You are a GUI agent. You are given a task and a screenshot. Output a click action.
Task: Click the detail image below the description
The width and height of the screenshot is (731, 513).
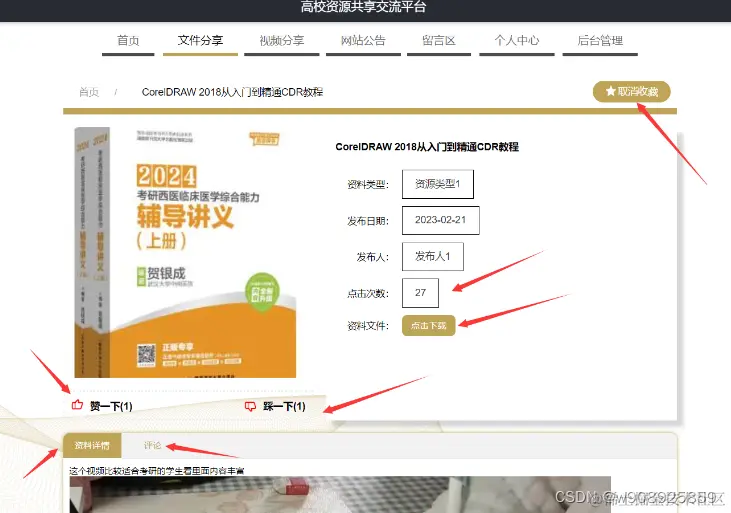coord(340,494)
